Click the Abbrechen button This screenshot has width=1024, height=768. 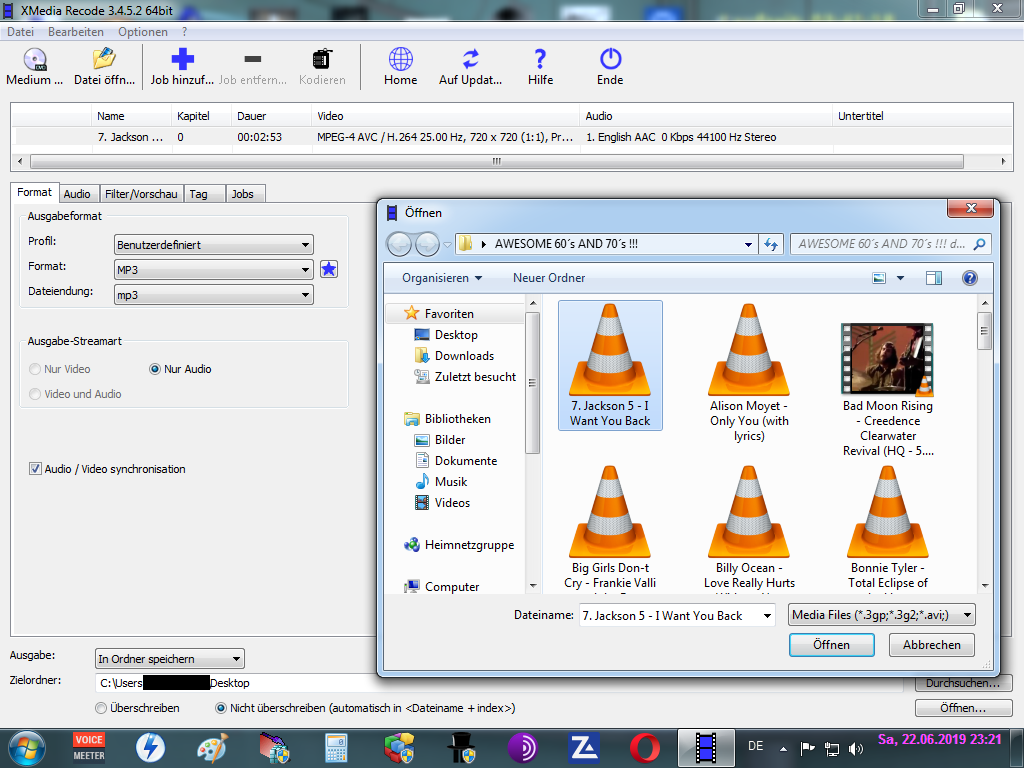(x=931, y=645)
